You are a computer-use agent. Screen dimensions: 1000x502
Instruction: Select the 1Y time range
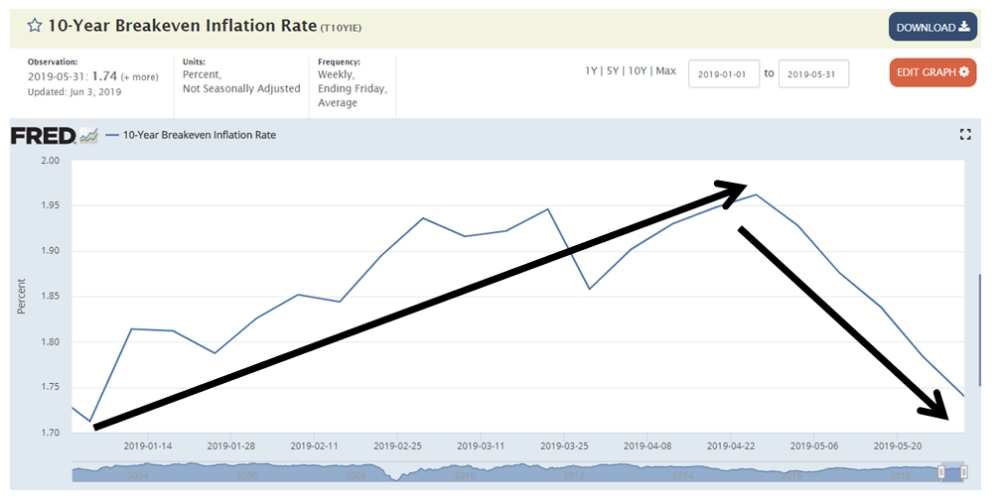(x=593, y=72)
